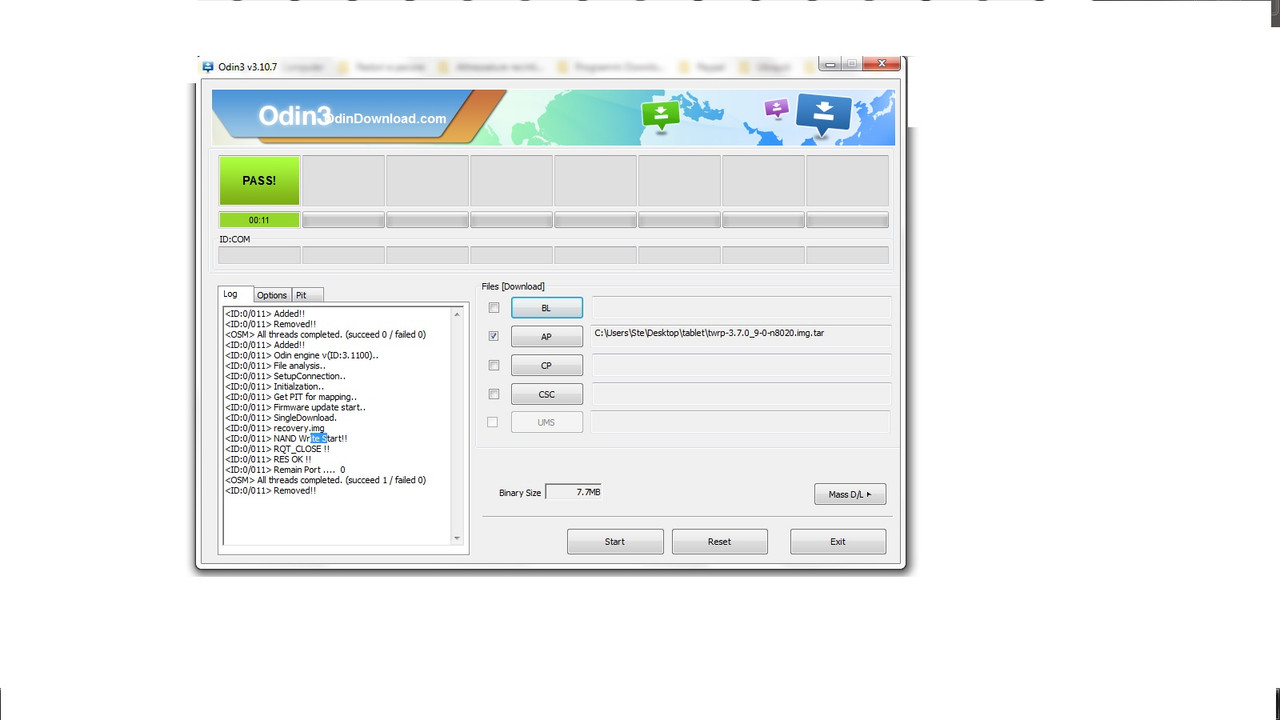Click log line 'File analysis..'
The image size is (1280, 720).
275,366
